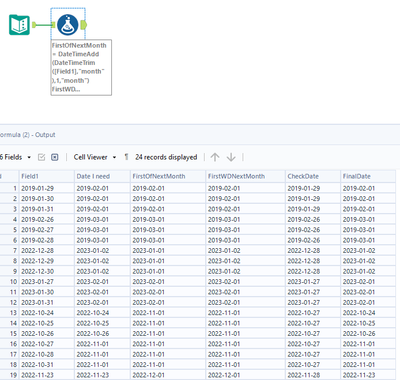Select the Date I need column header

click(x=102, y=176)
